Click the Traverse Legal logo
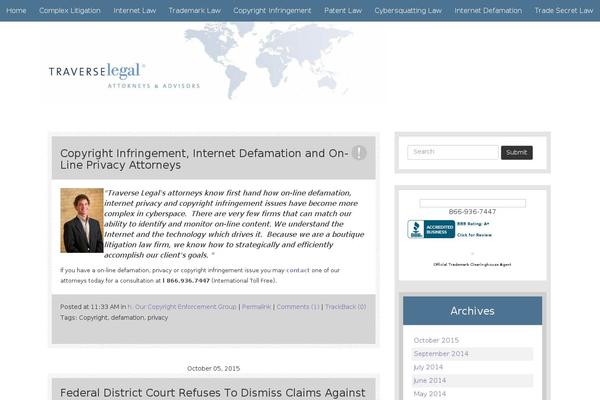Screen dimensions: 600x400 124,76
